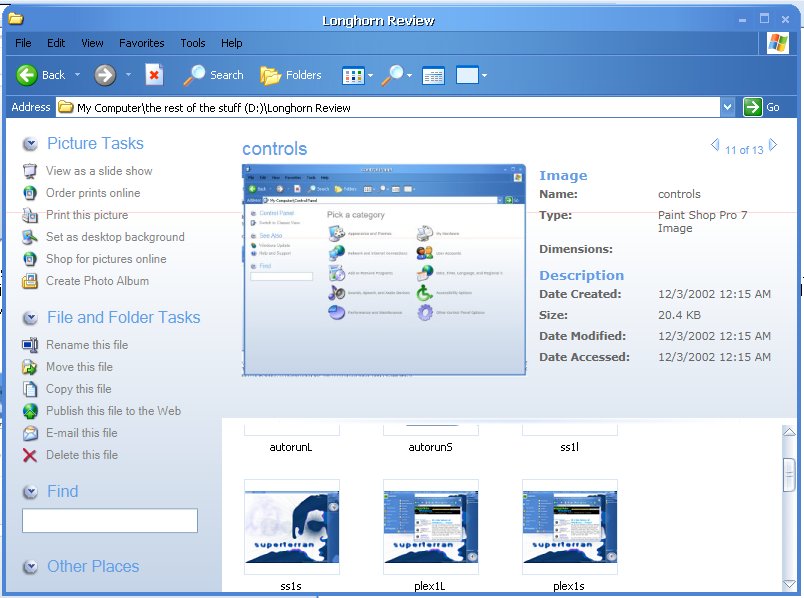Open the address bar dropdown arrow

pyautogui.click(x=727, y=107)
